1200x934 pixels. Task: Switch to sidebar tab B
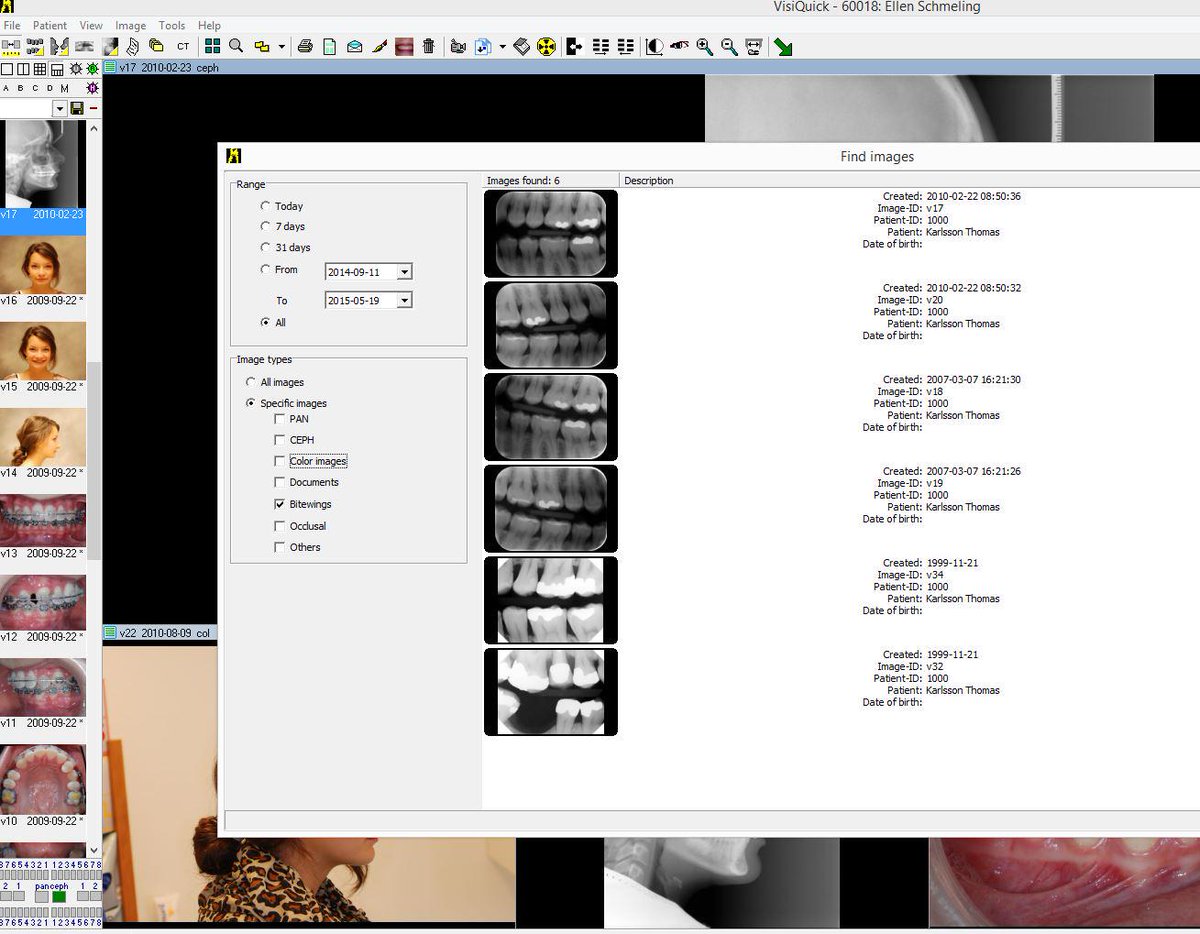tap(21, 88)
